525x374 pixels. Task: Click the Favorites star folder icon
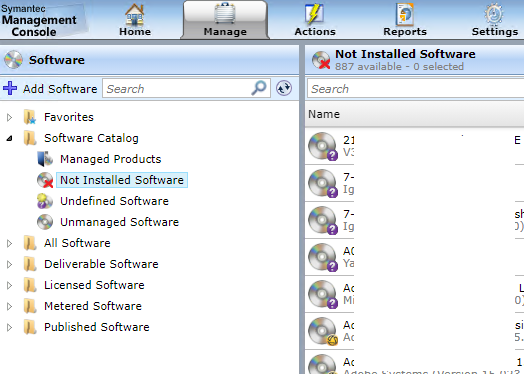coord(30,117)
